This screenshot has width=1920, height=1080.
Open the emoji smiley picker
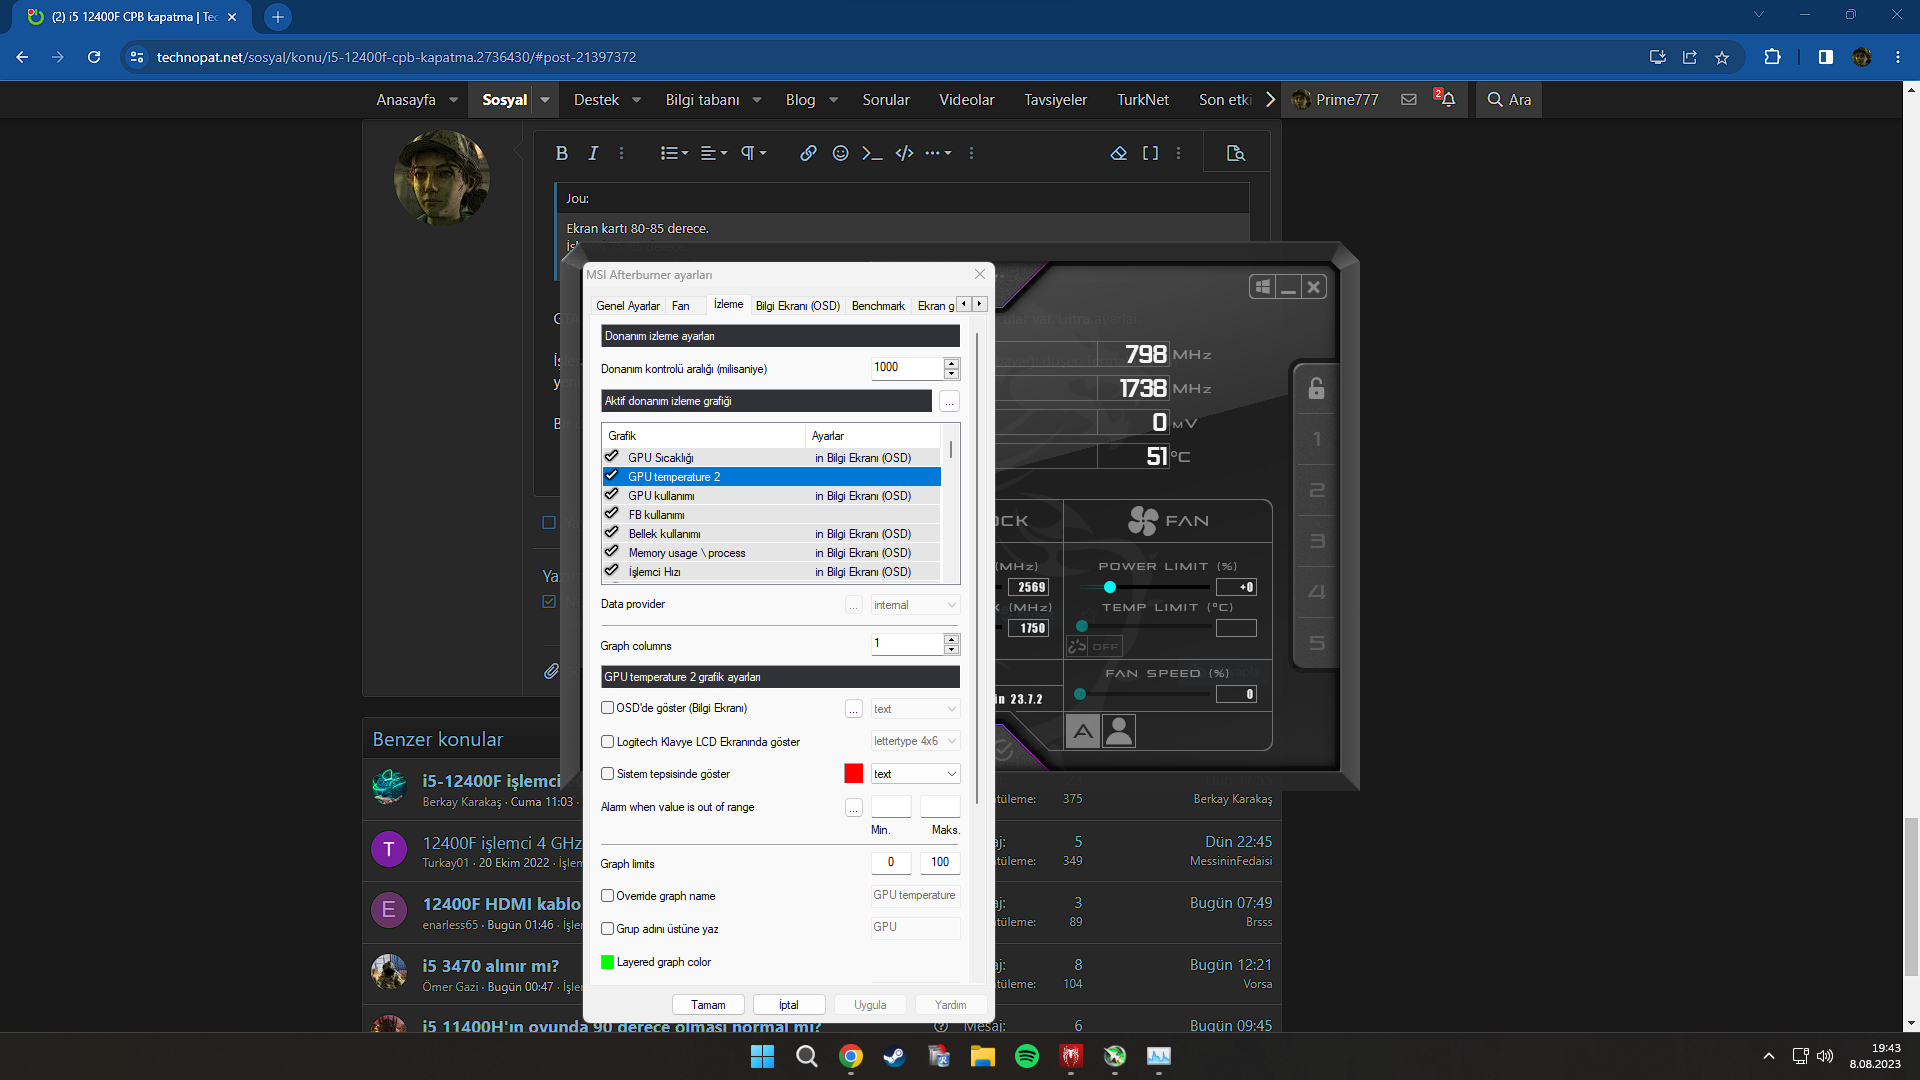click(x=840, y=153)
